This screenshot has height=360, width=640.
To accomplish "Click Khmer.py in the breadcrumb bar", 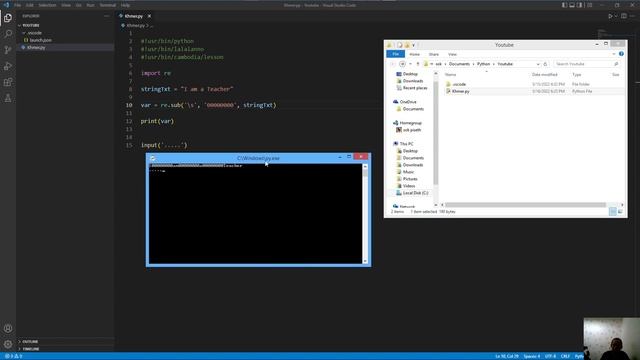I will point(135,26).
